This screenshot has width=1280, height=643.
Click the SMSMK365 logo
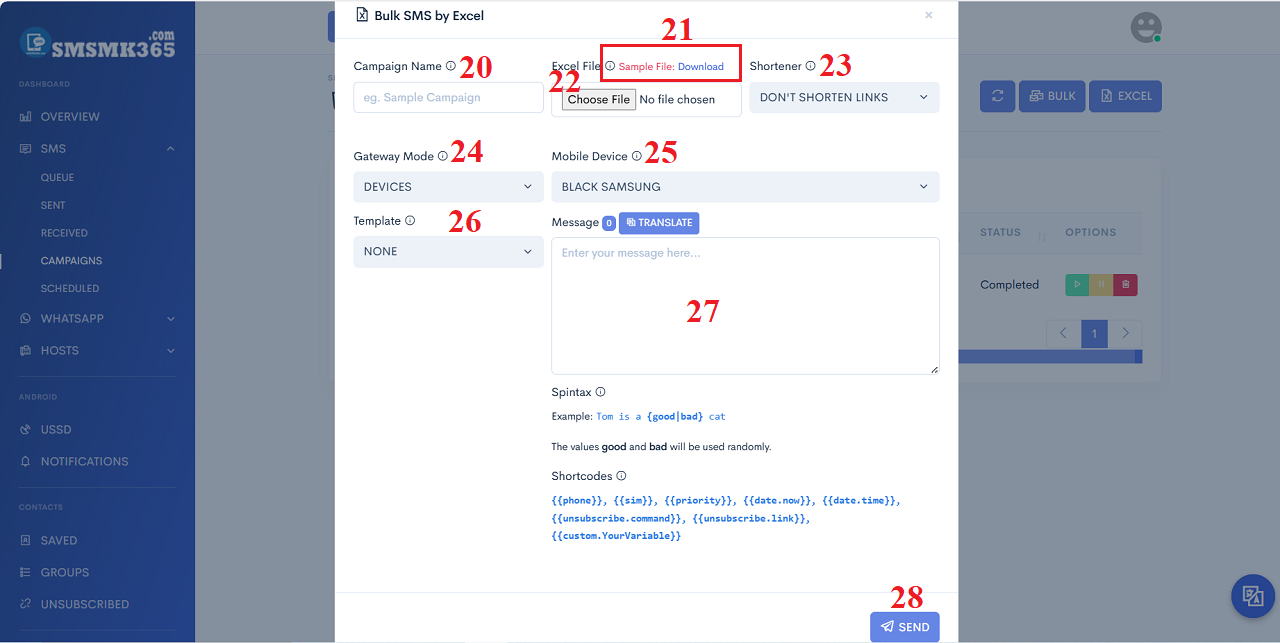pyautogui.click(x=97, y=43)
